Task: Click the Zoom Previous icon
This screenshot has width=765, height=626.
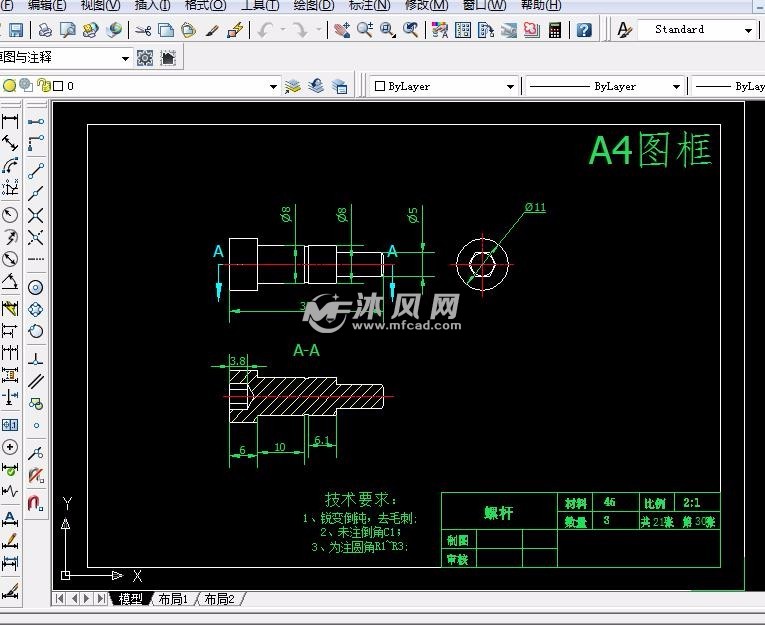Action: coord(411,30)
